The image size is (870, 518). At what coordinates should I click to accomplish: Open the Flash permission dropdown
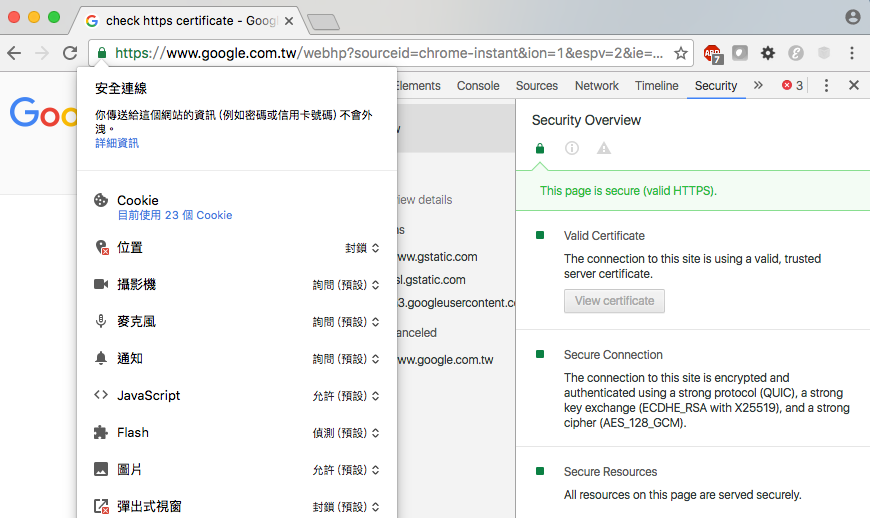[346, 433]
